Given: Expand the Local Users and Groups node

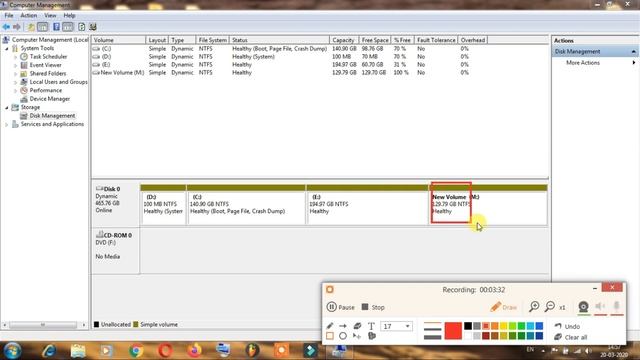Looking at the screenshot, I should 16,82.
